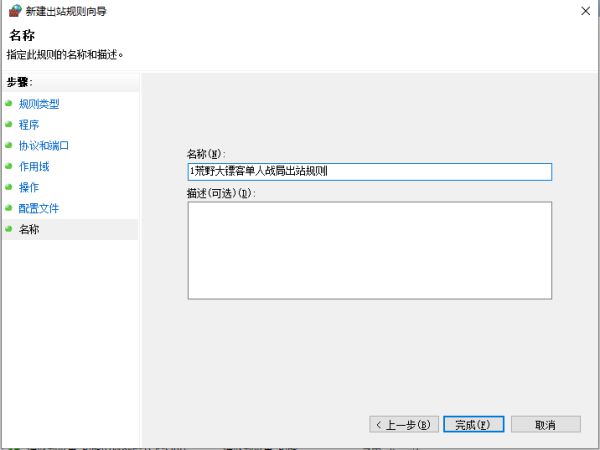Image resolution: width=600 pixels, height=450 pixels.
Task: Click the green bullet beside the 名称 step
Action: (x=8, y=229)
